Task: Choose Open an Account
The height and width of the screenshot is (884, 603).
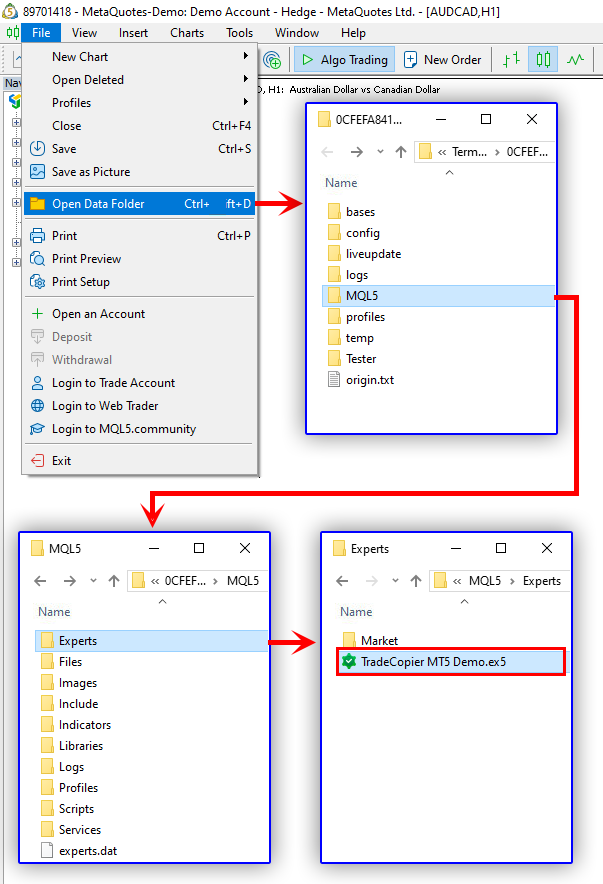Action: click(140, 313)
